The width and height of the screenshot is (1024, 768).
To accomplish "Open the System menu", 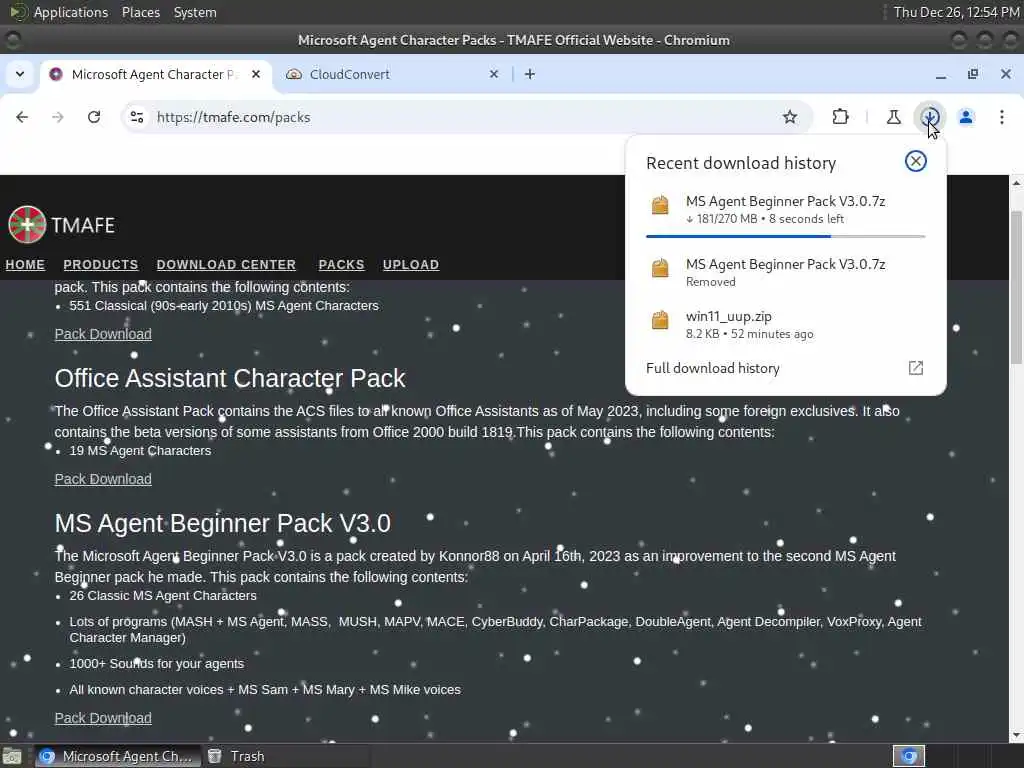I will [195, 12].
